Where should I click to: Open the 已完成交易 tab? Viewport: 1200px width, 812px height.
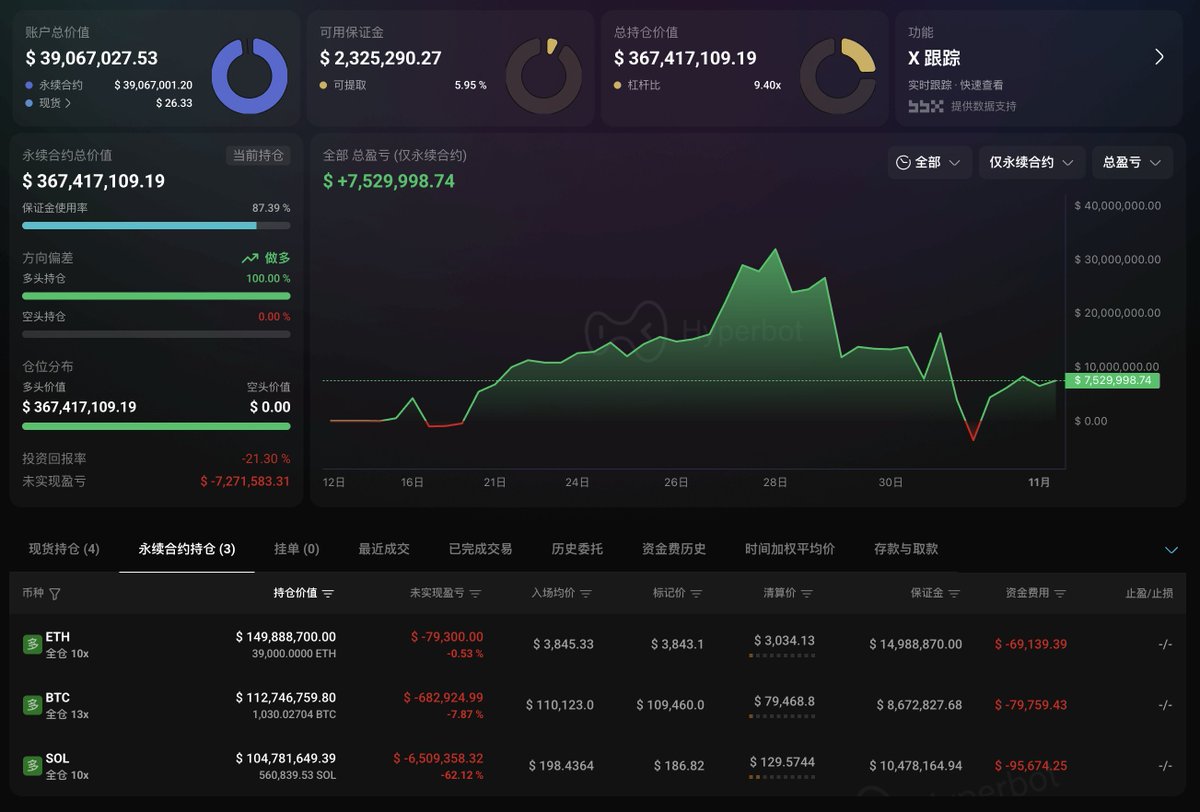click(480, 549)
